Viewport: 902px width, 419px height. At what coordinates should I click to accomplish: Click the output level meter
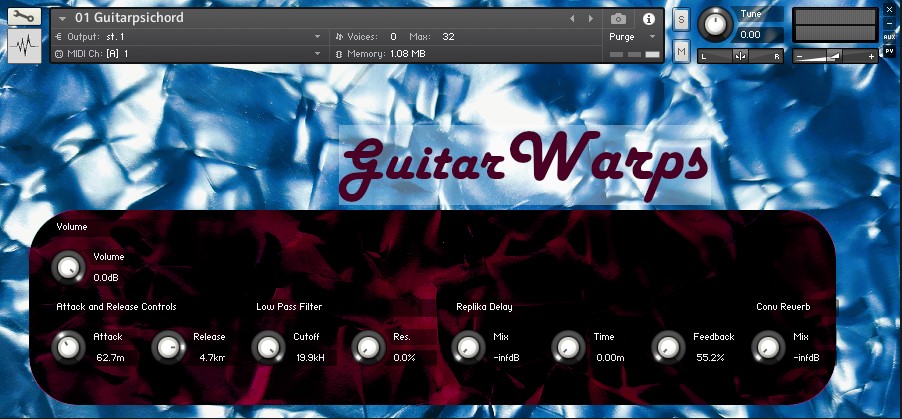coord(835,25)
